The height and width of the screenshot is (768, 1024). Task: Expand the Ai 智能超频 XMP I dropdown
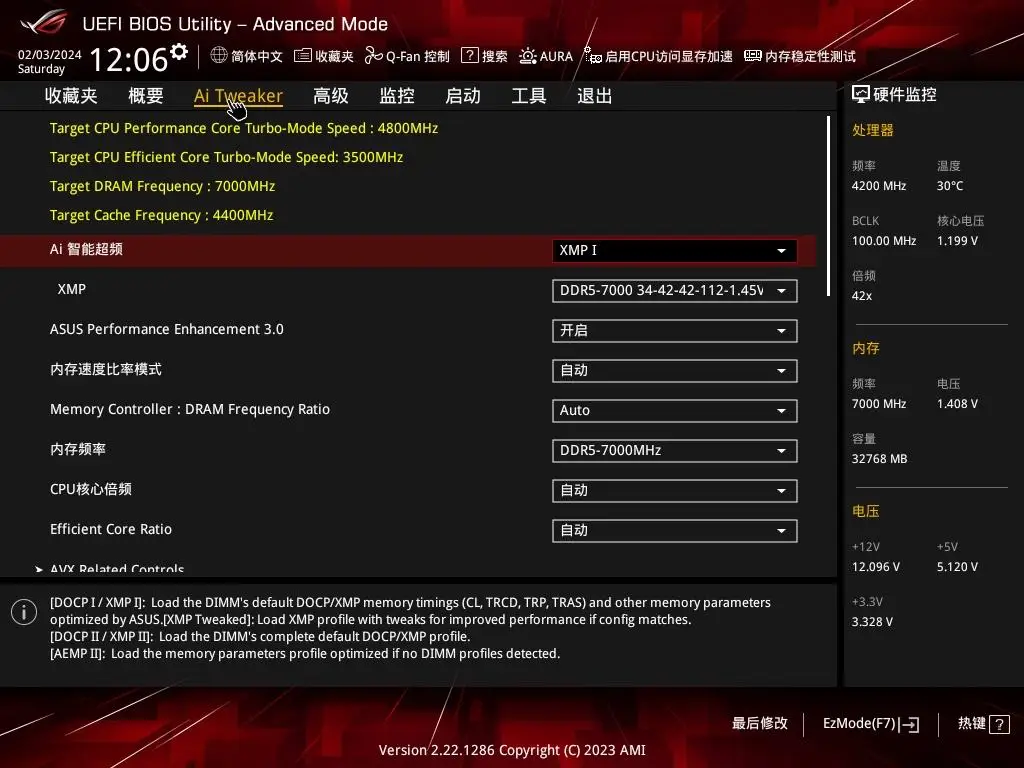pyautogui.click(x=674, y=251)
